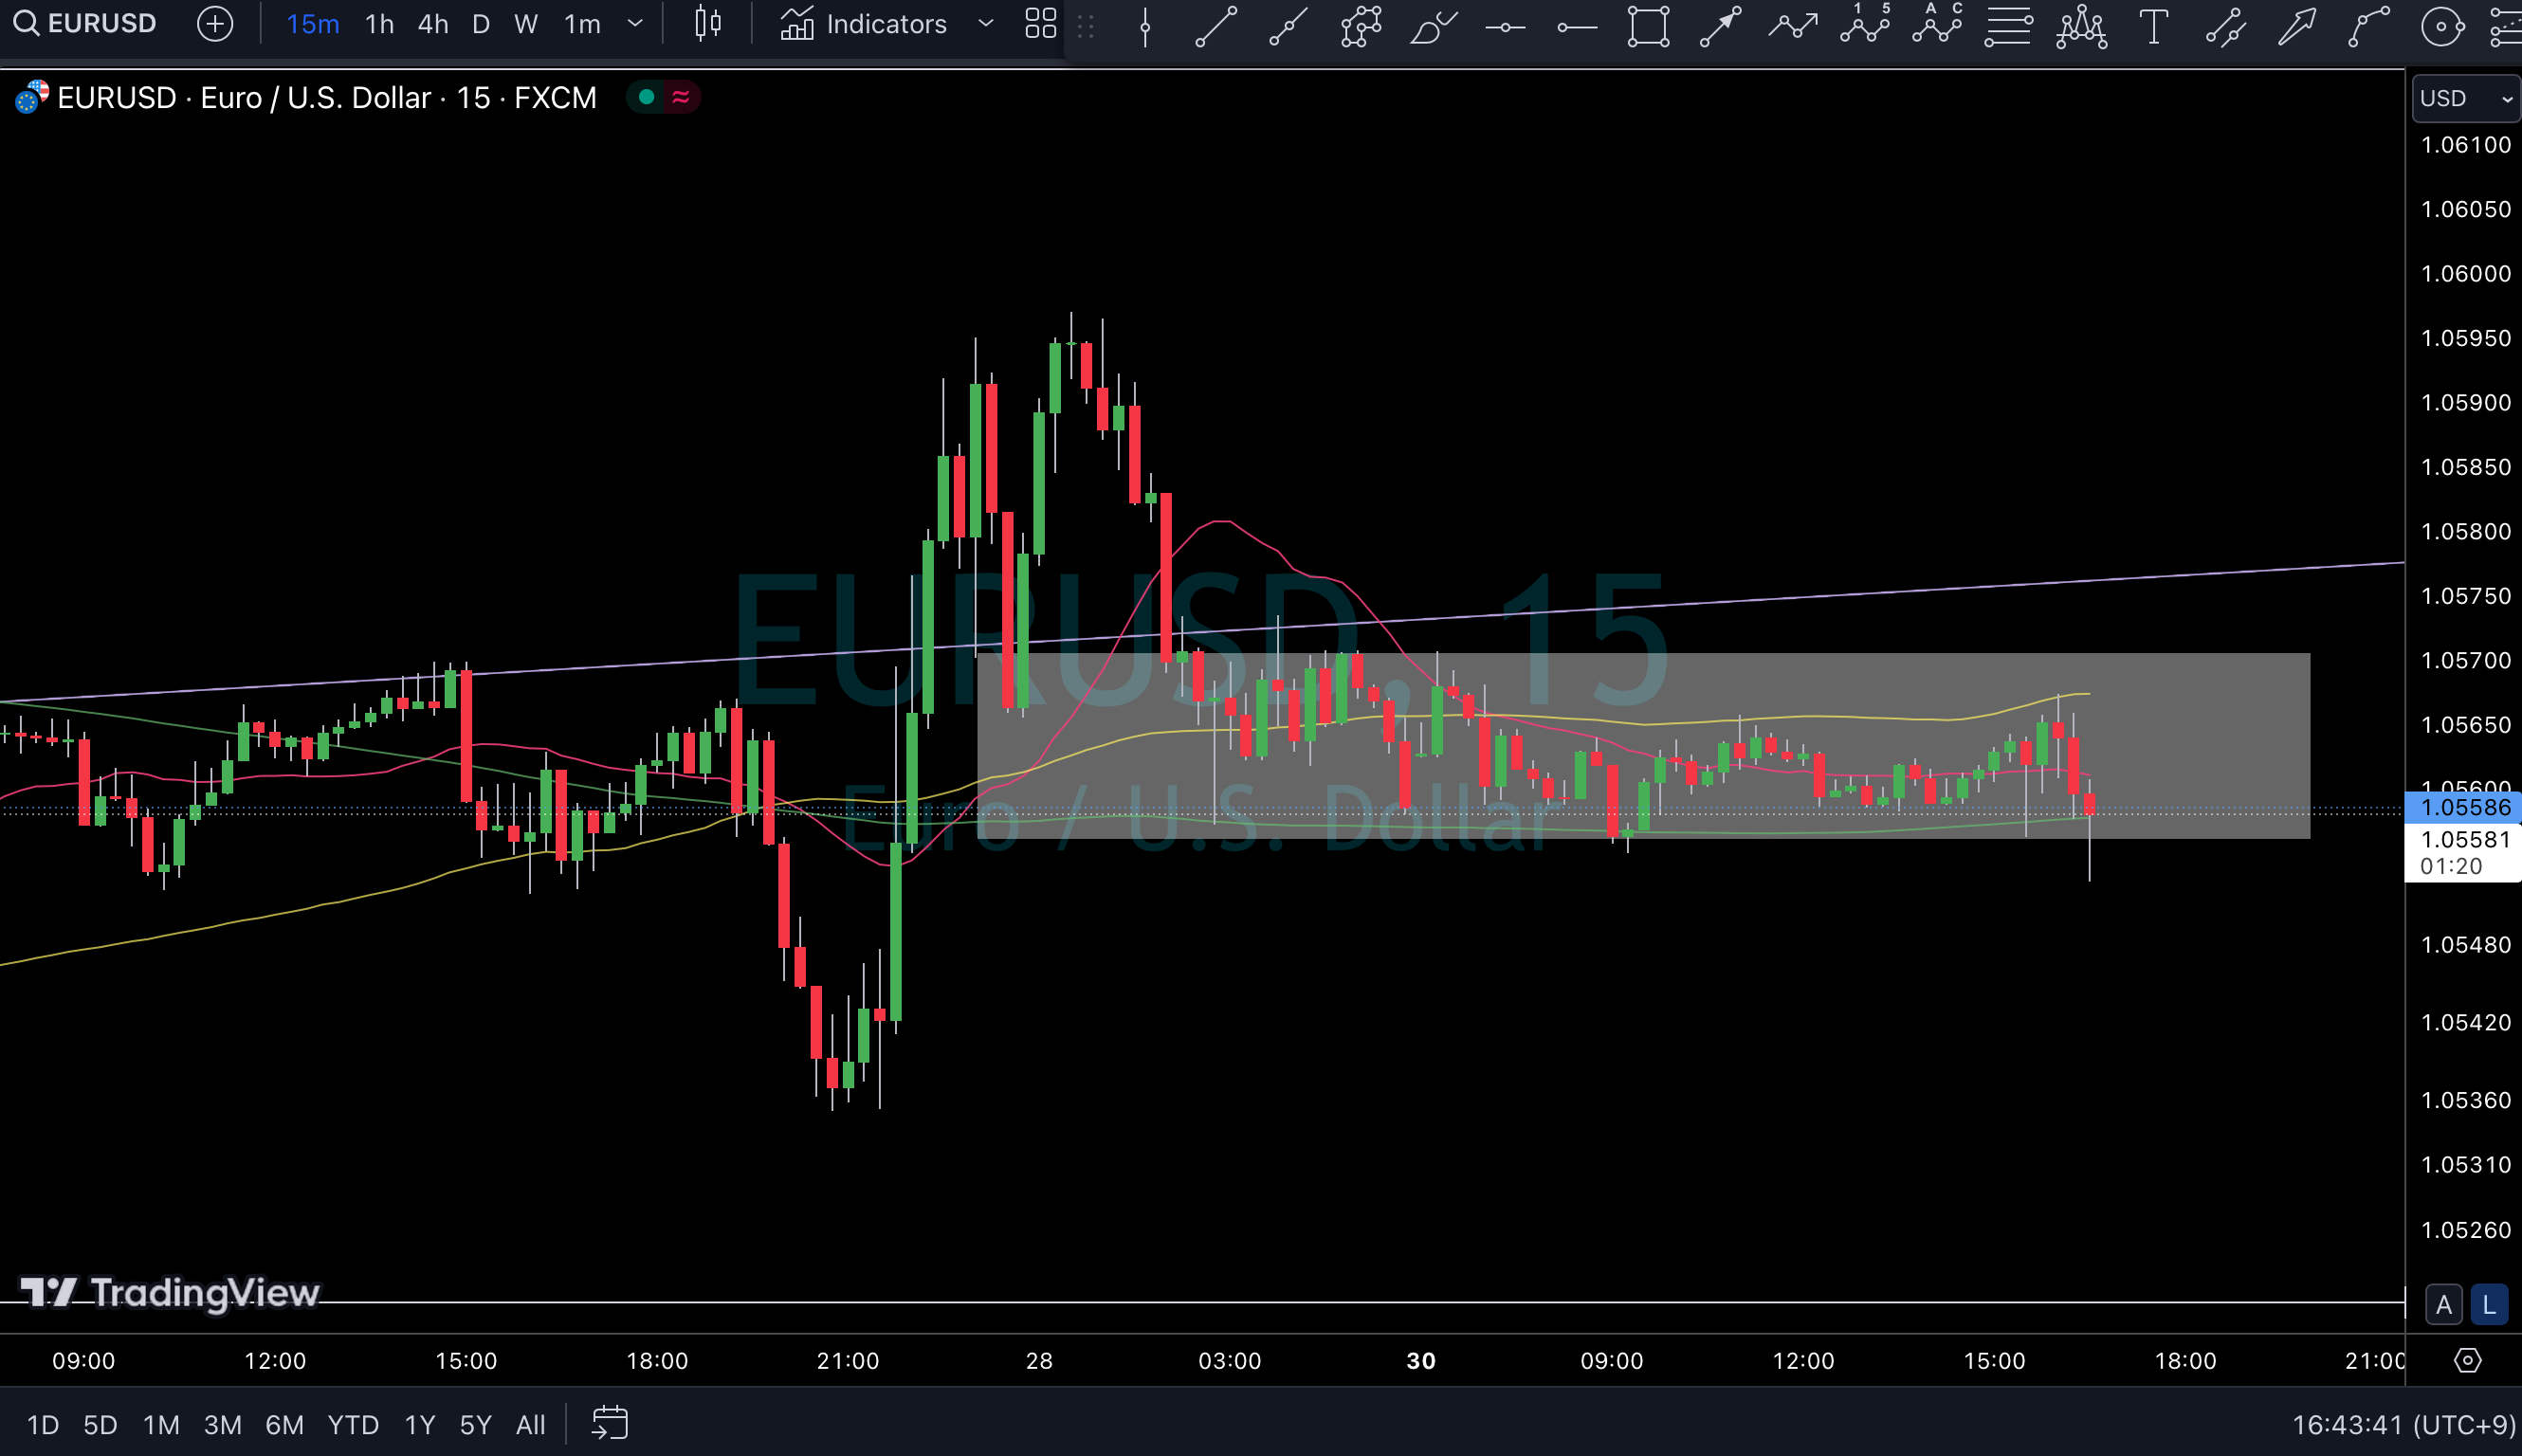This screenshot has width=2522, height=1456.
Task: Open the USD currency dropdown
Action: [2464, 98]
